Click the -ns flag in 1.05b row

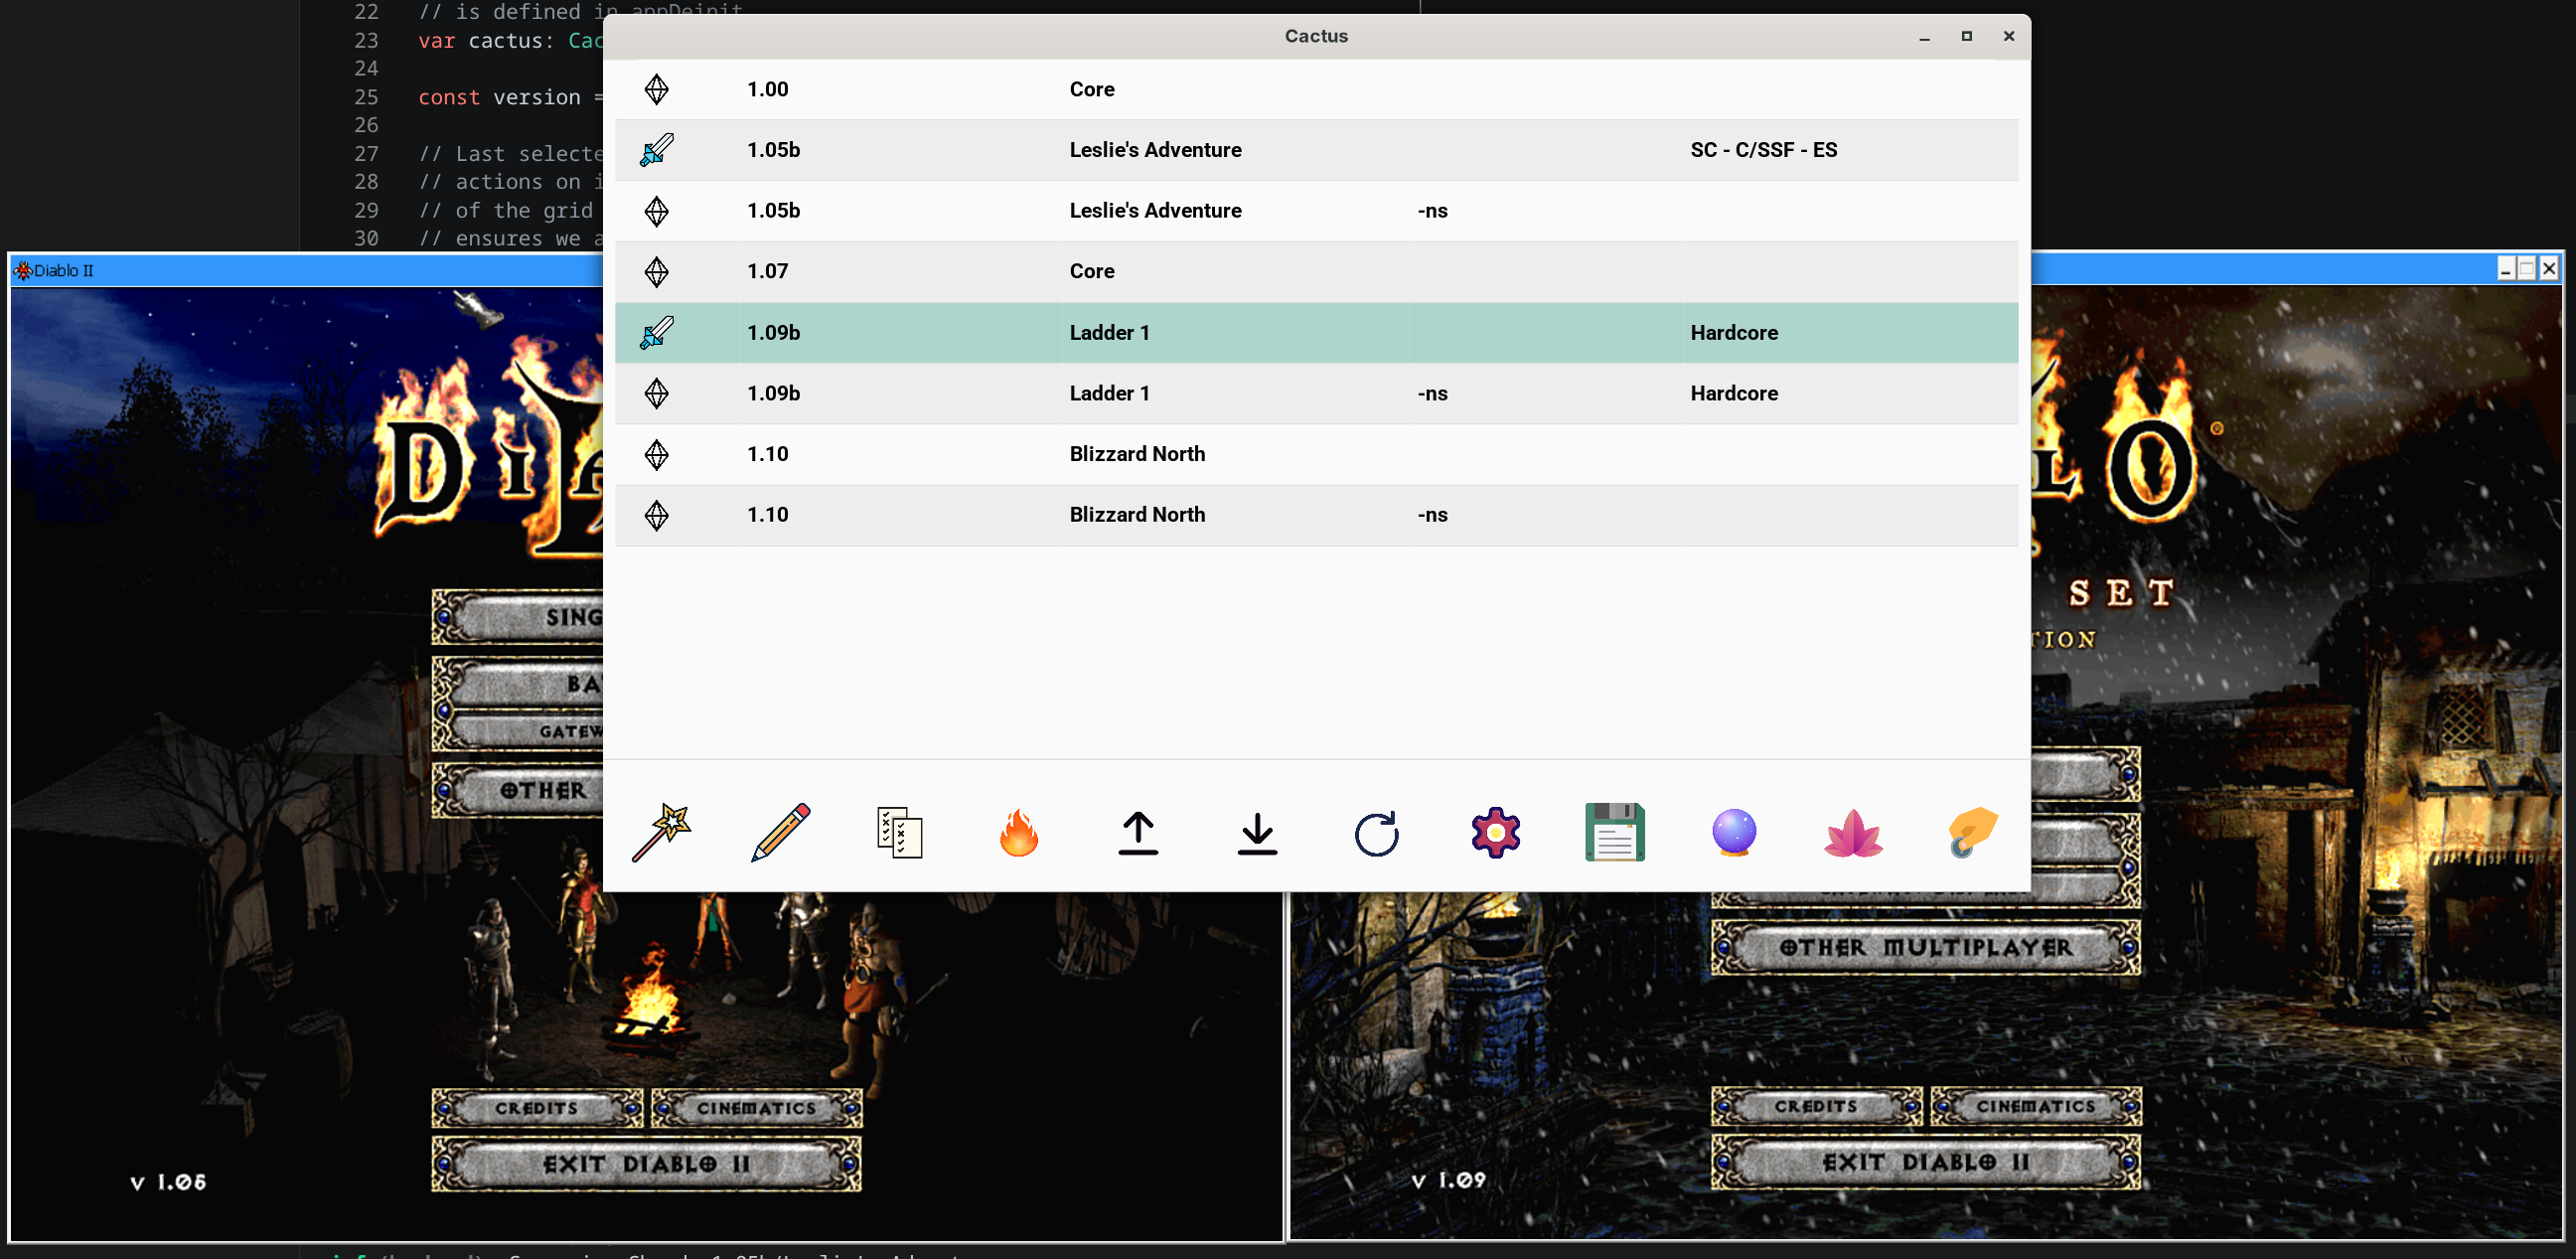click(x=1432, y=211)
